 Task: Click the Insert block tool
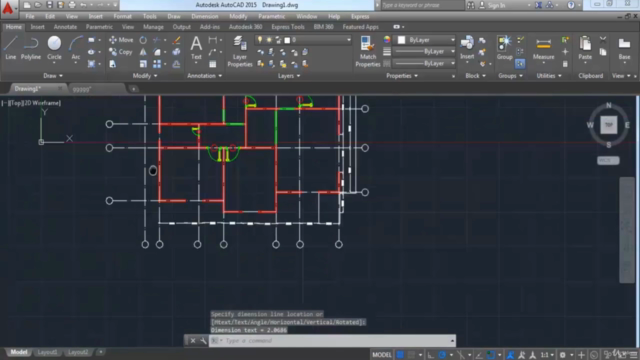coord(467,48)
